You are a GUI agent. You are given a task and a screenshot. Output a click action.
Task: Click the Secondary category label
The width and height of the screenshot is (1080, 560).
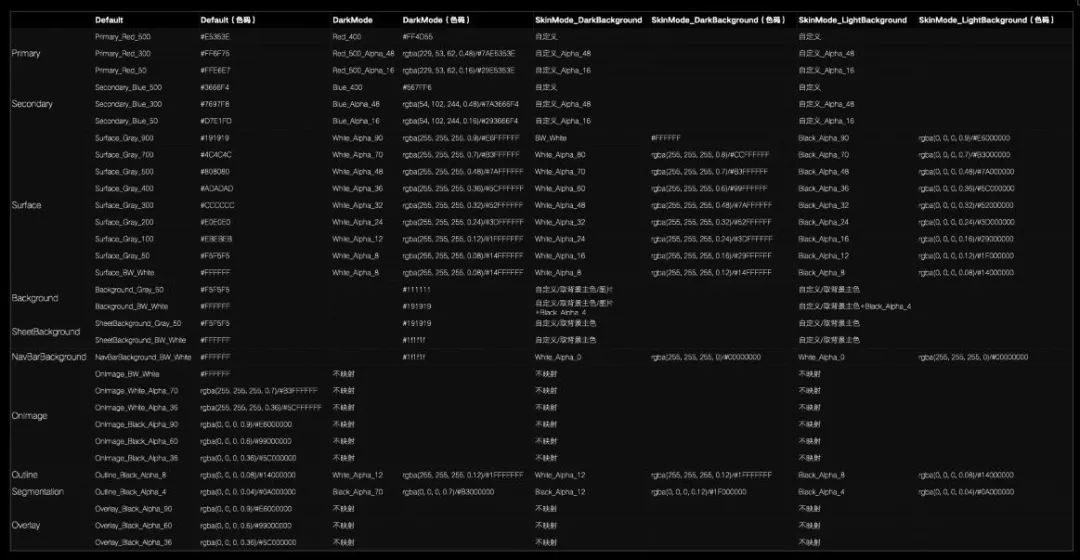tap(32, 104)
